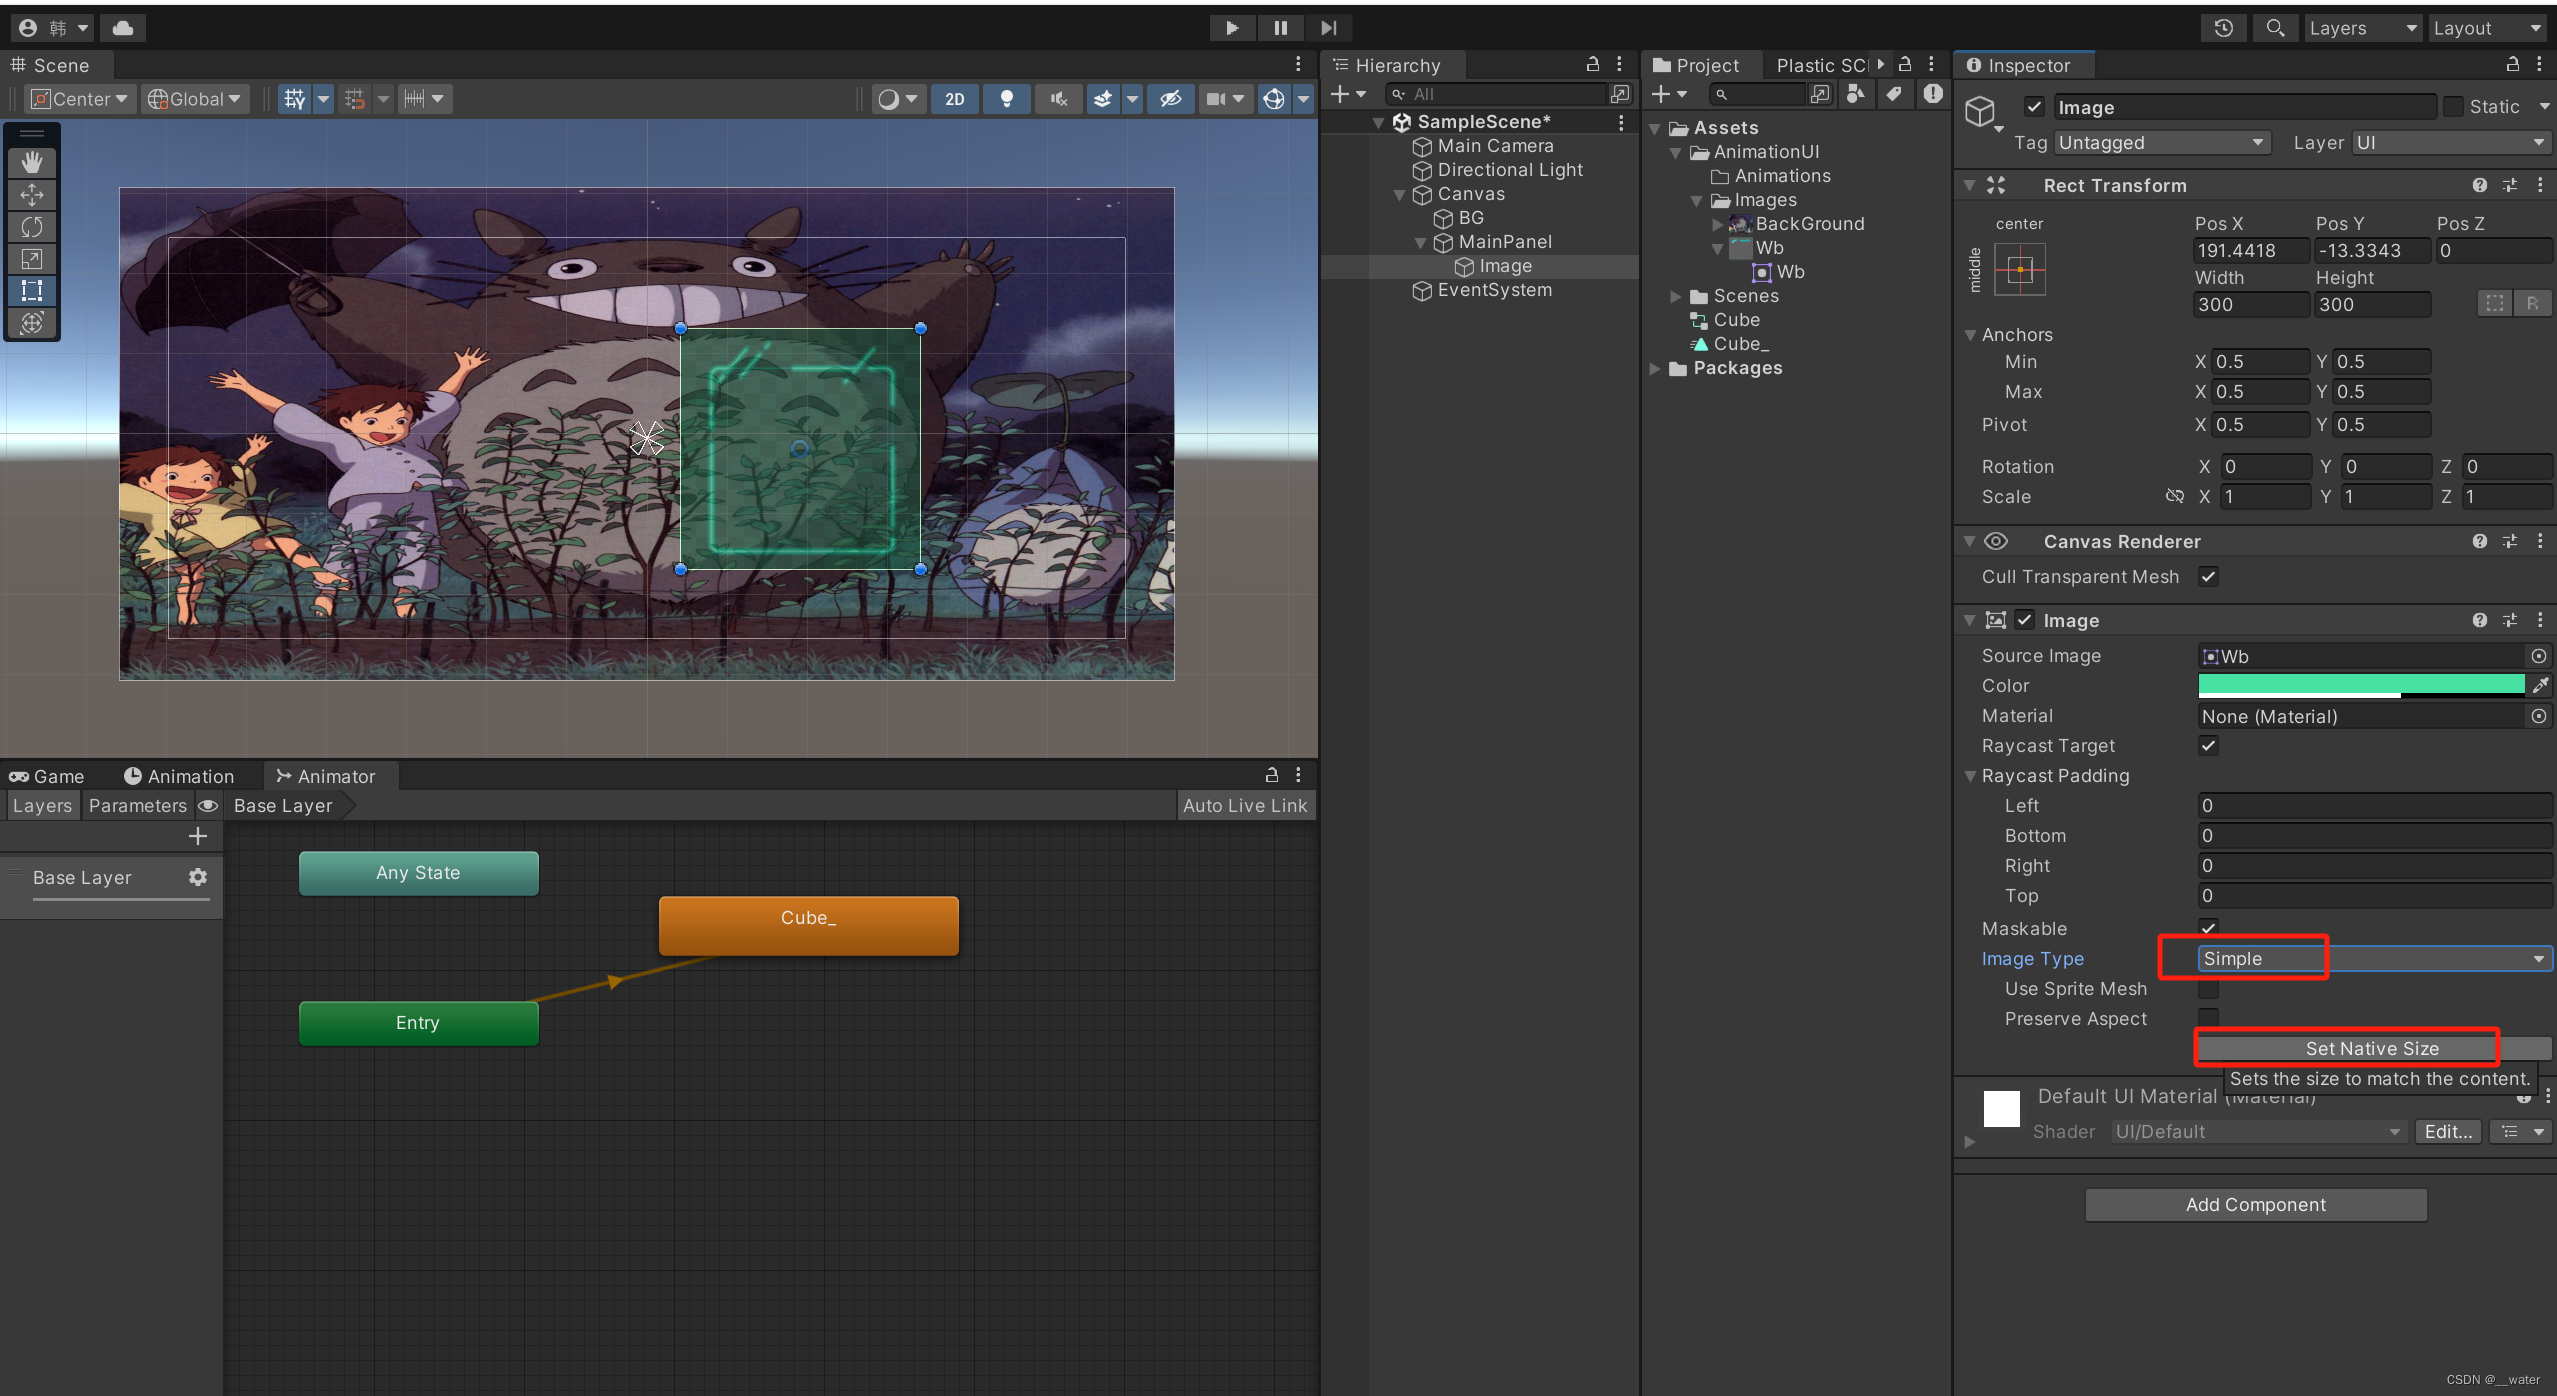Toggle scene visibility hidden-objects icon

pos(1171,99)
